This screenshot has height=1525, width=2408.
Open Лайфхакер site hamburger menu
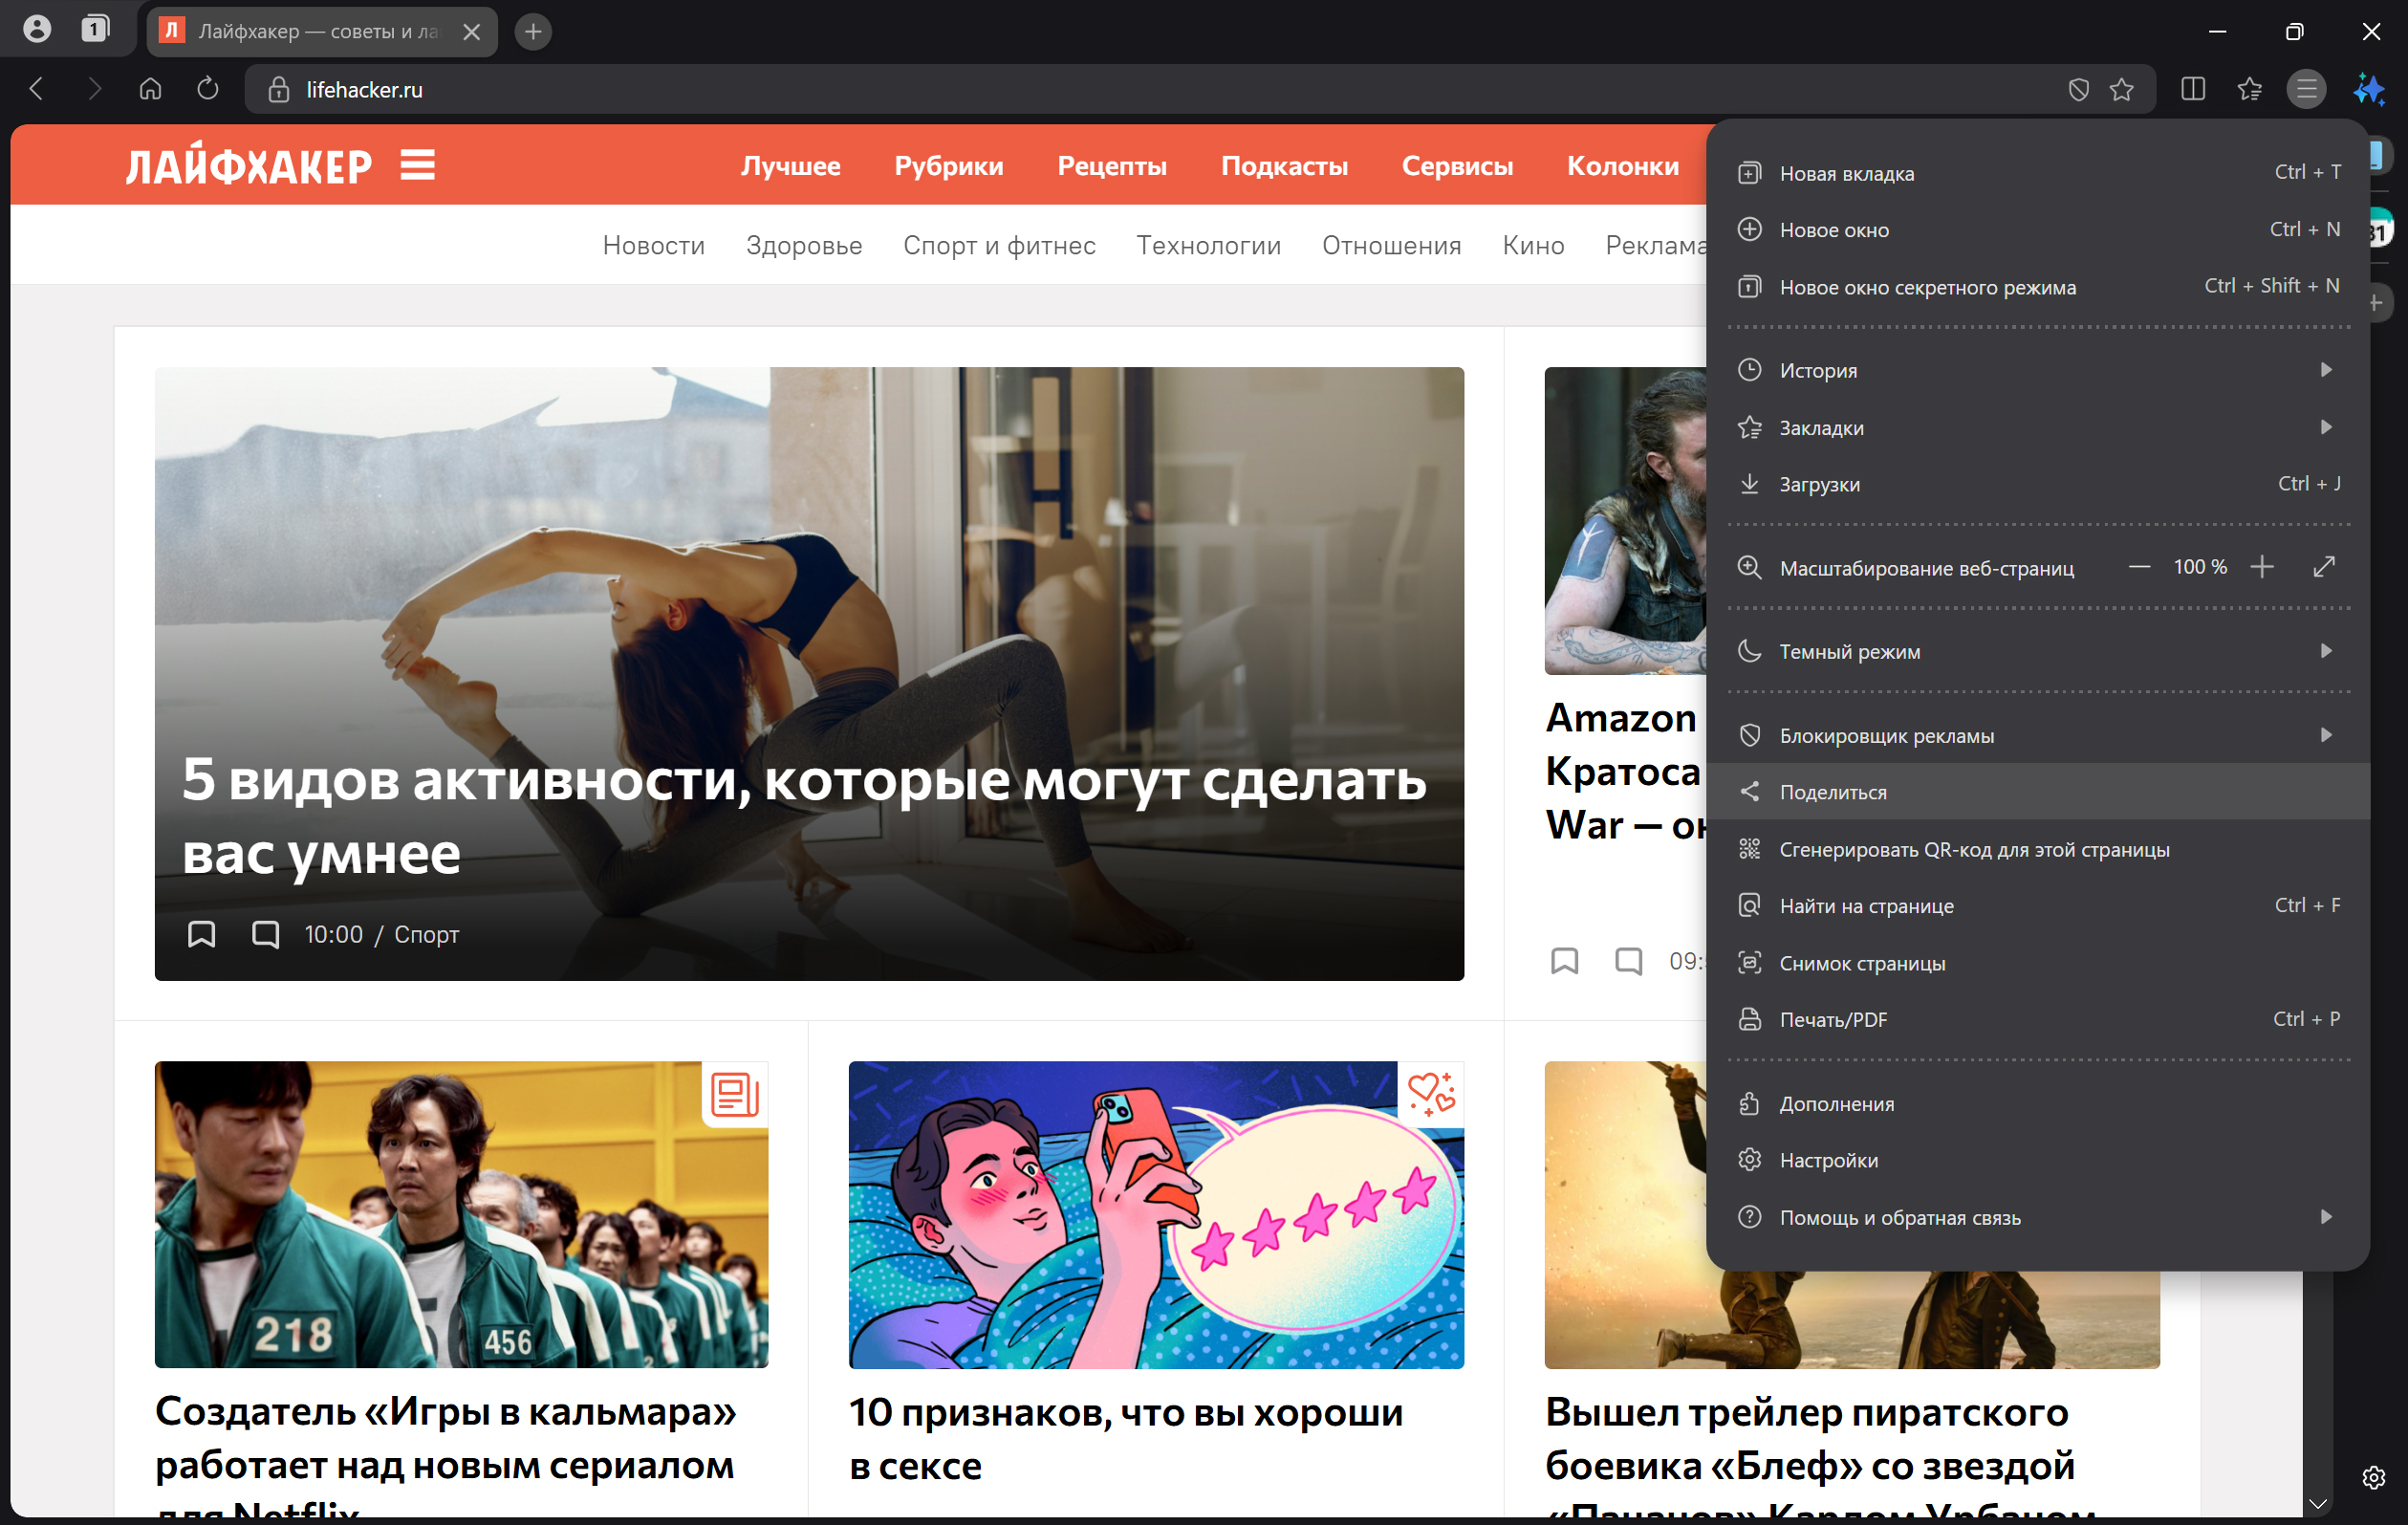tap(416, 165)
